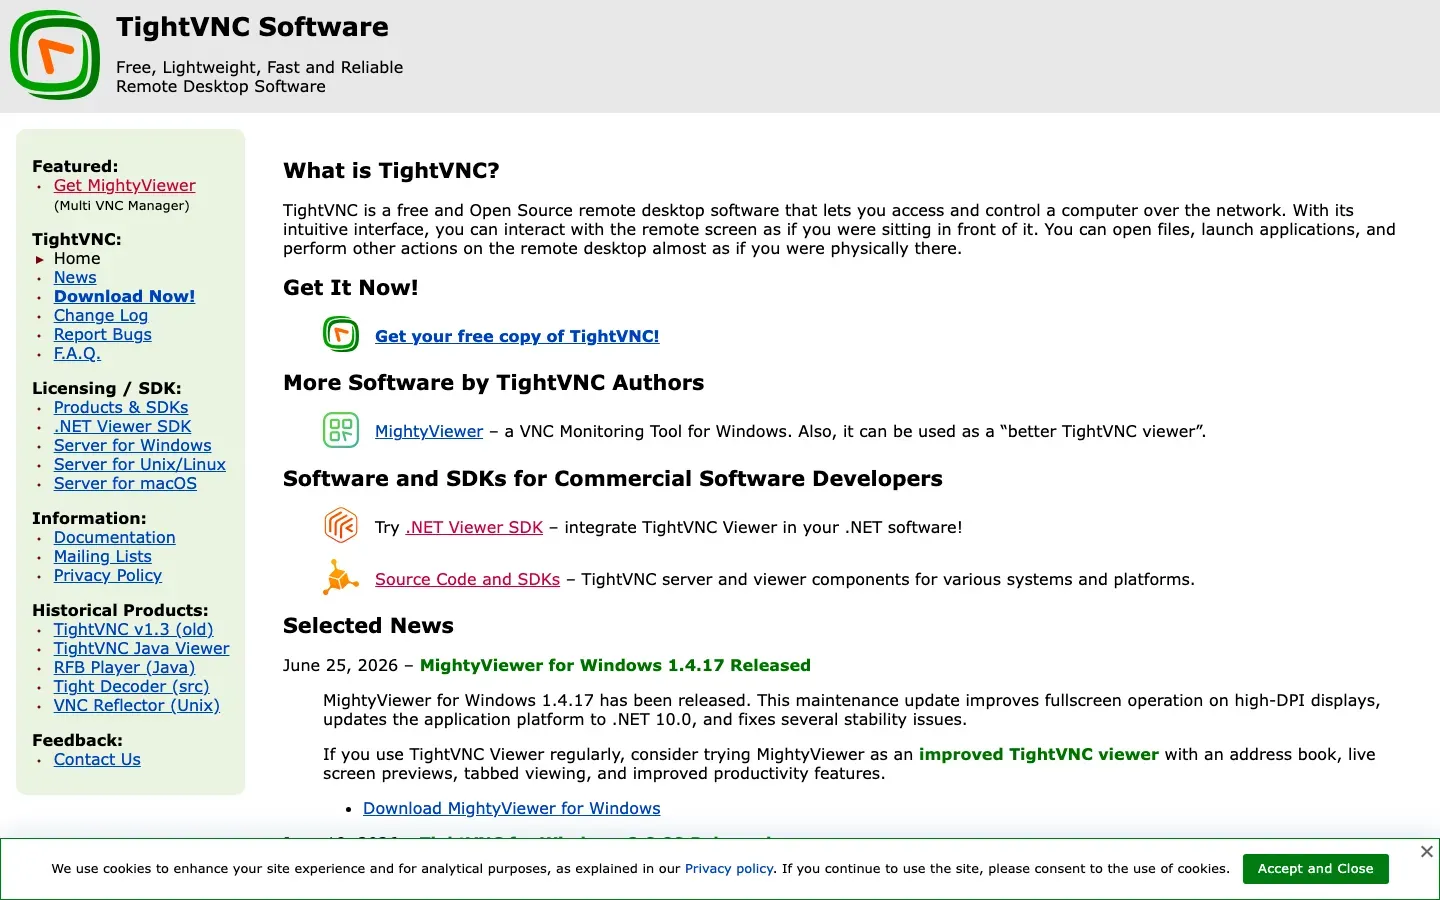Click the TightVNC Software header title
Viewport: 1440px width, 900px height.
pos(252,27)
